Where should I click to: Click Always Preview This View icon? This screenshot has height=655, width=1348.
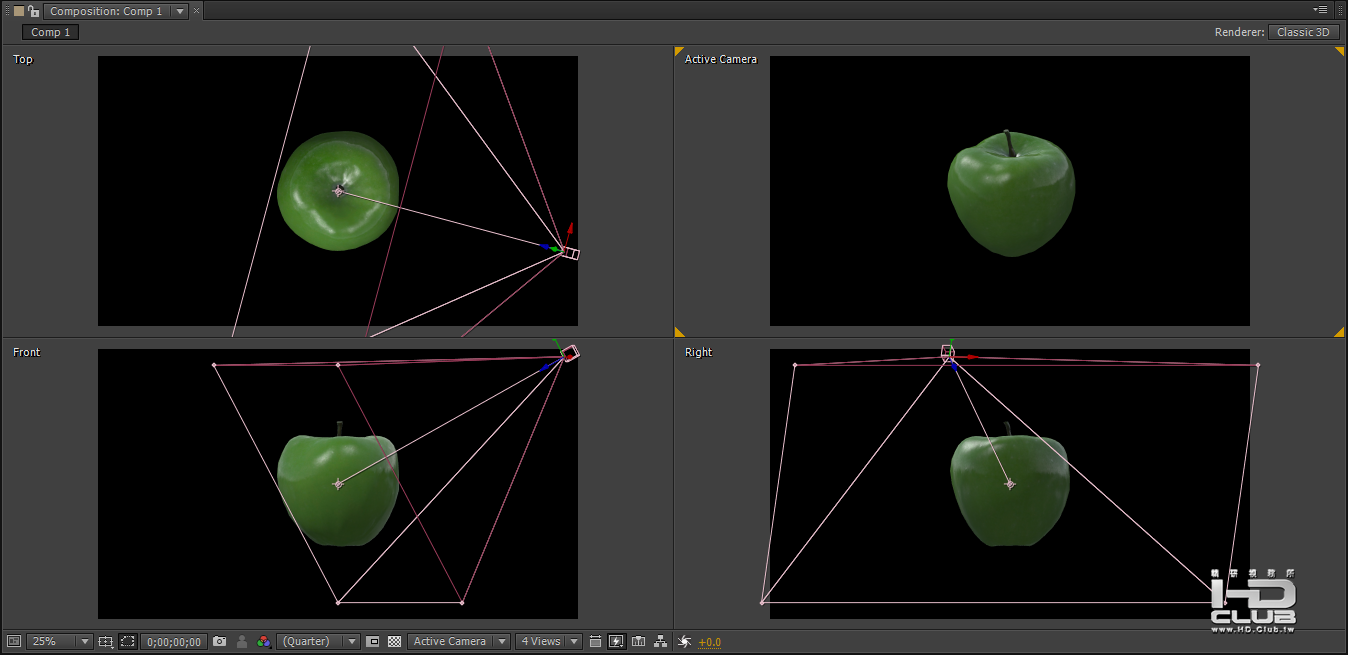point(13,641)
